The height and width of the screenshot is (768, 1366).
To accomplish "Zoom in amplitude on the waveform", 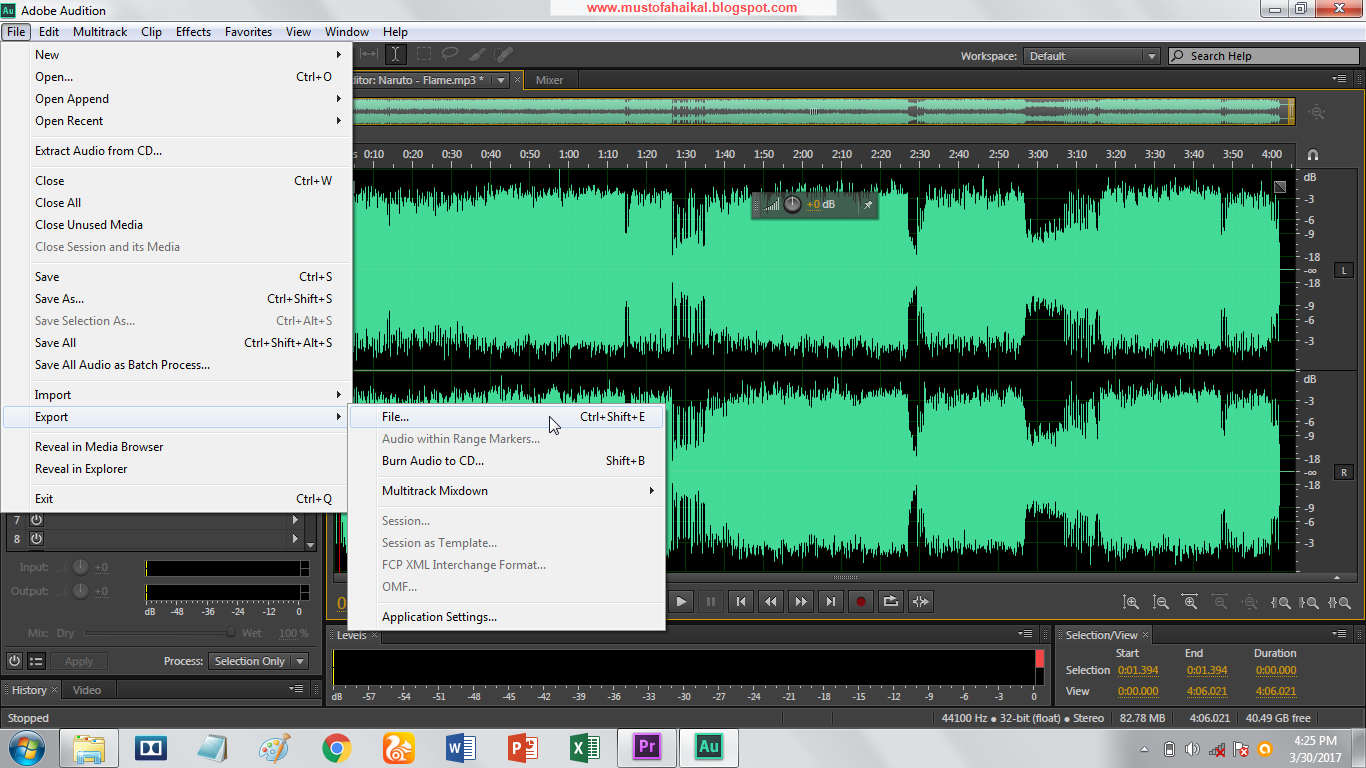I will pyautogui.click(x=1131, y=602).
